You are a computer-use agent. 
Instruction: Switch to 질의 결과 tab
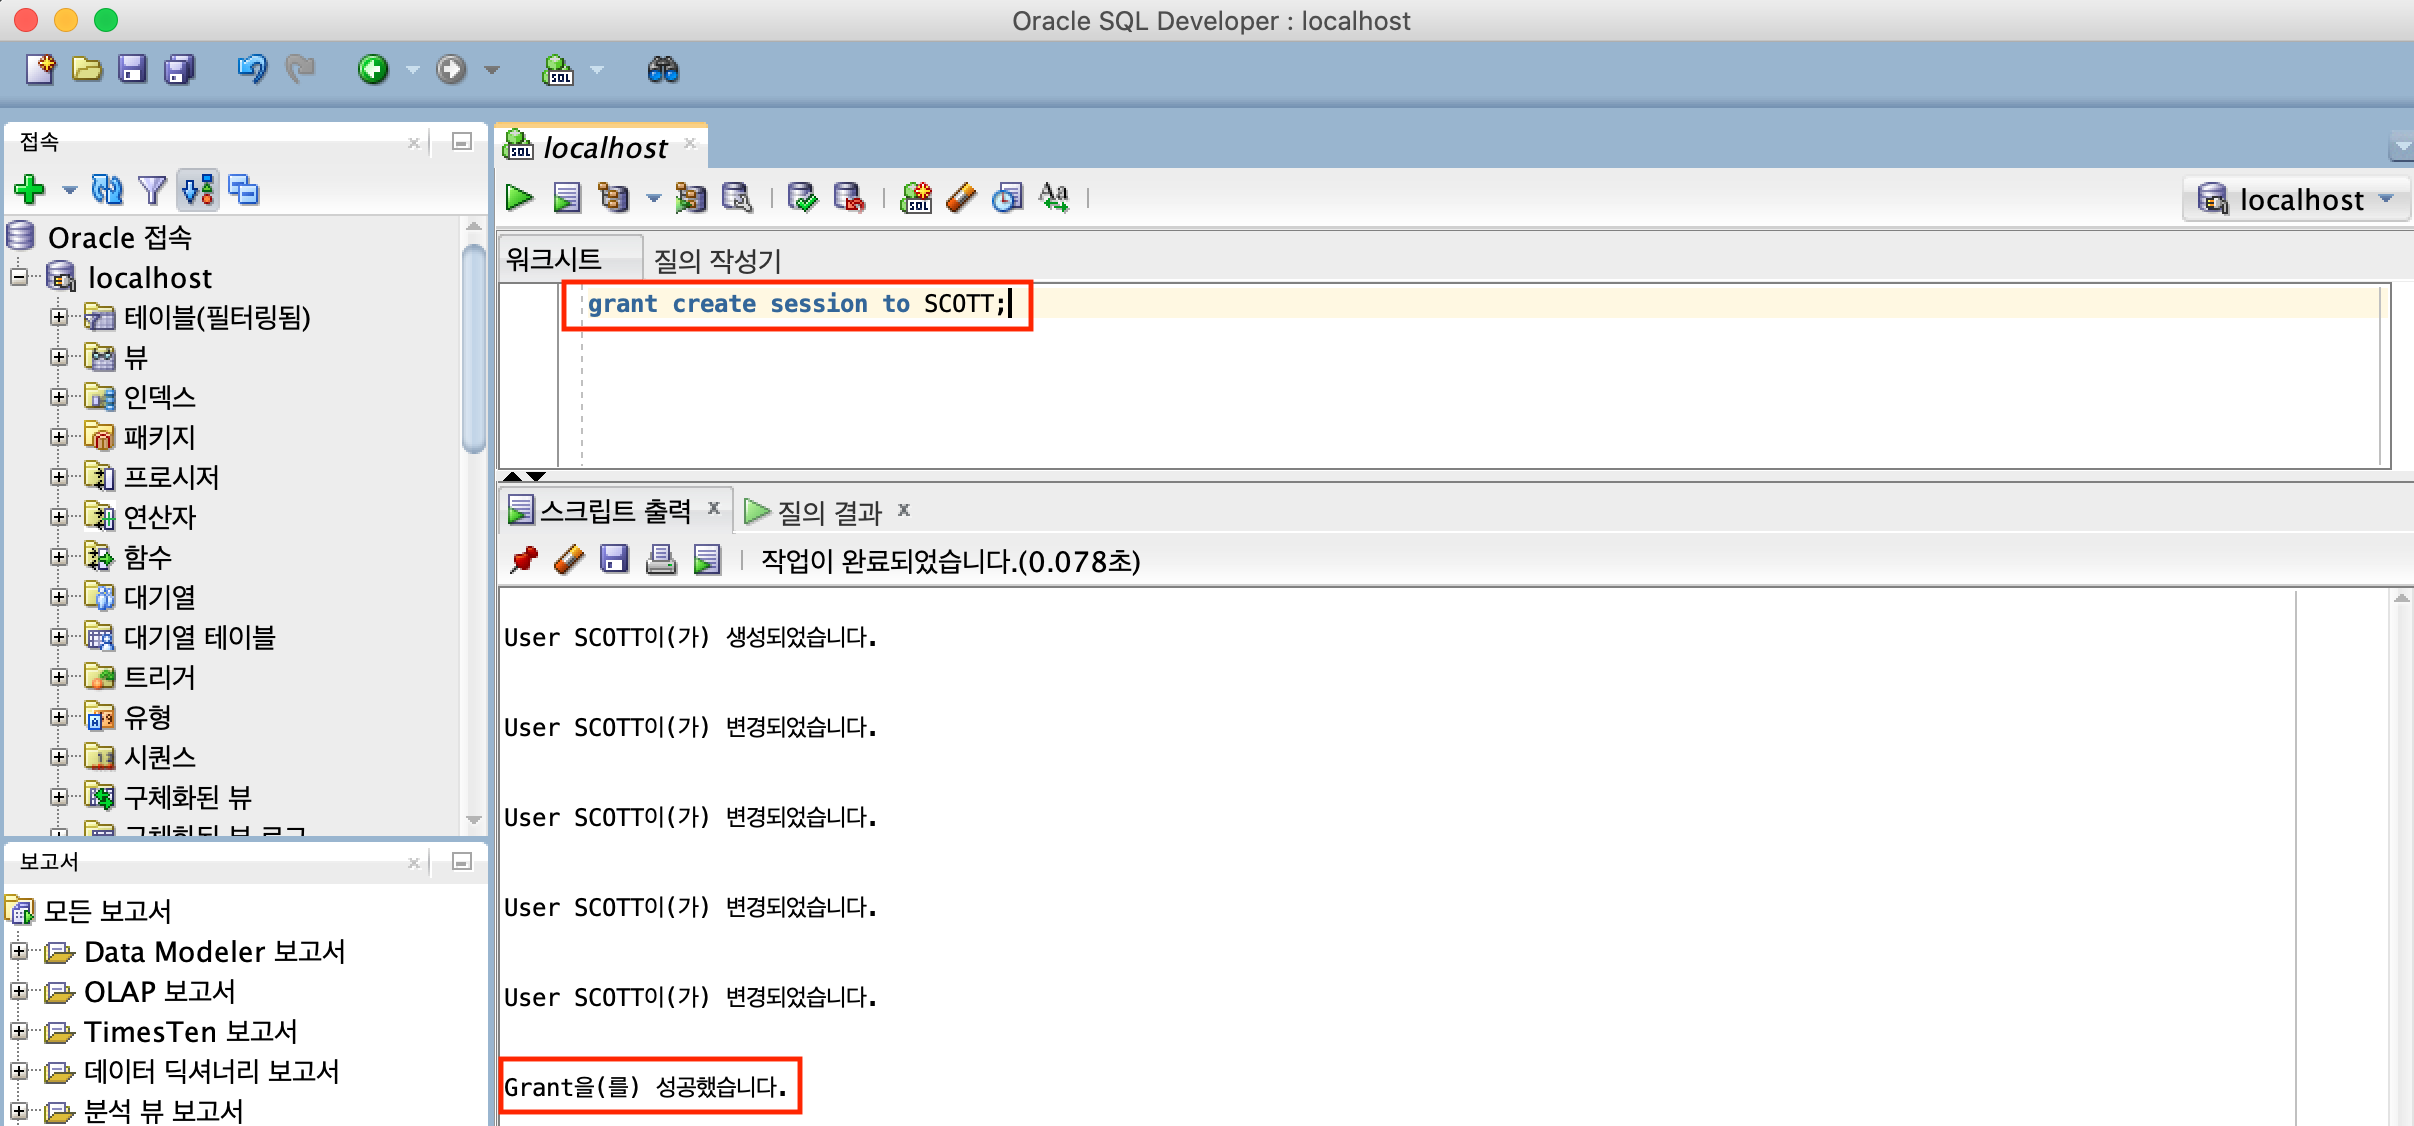[x=828, y=512]
